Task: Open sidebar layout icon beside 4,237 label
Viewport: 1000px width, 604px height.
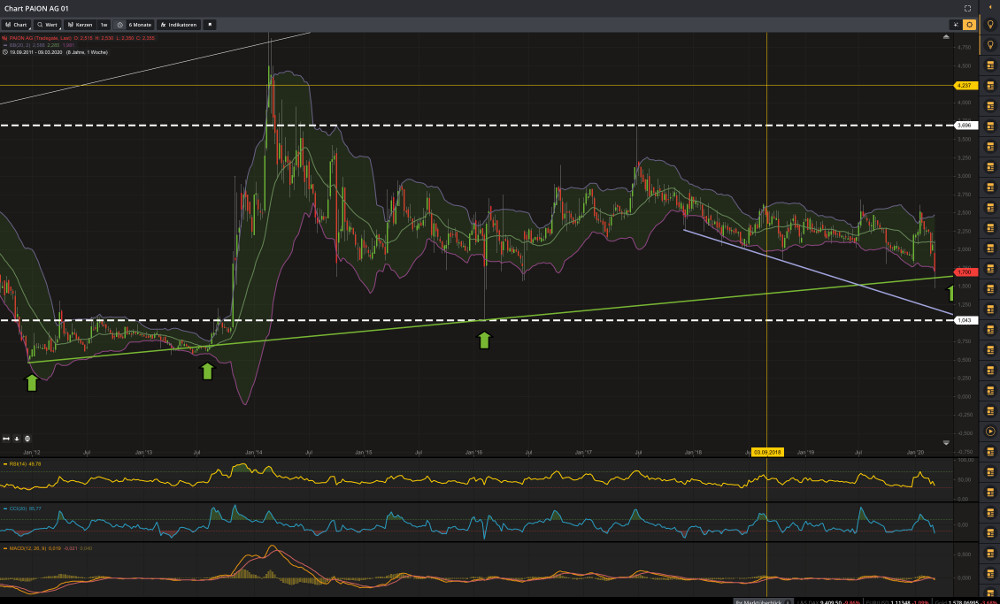Action: point(990,85)
